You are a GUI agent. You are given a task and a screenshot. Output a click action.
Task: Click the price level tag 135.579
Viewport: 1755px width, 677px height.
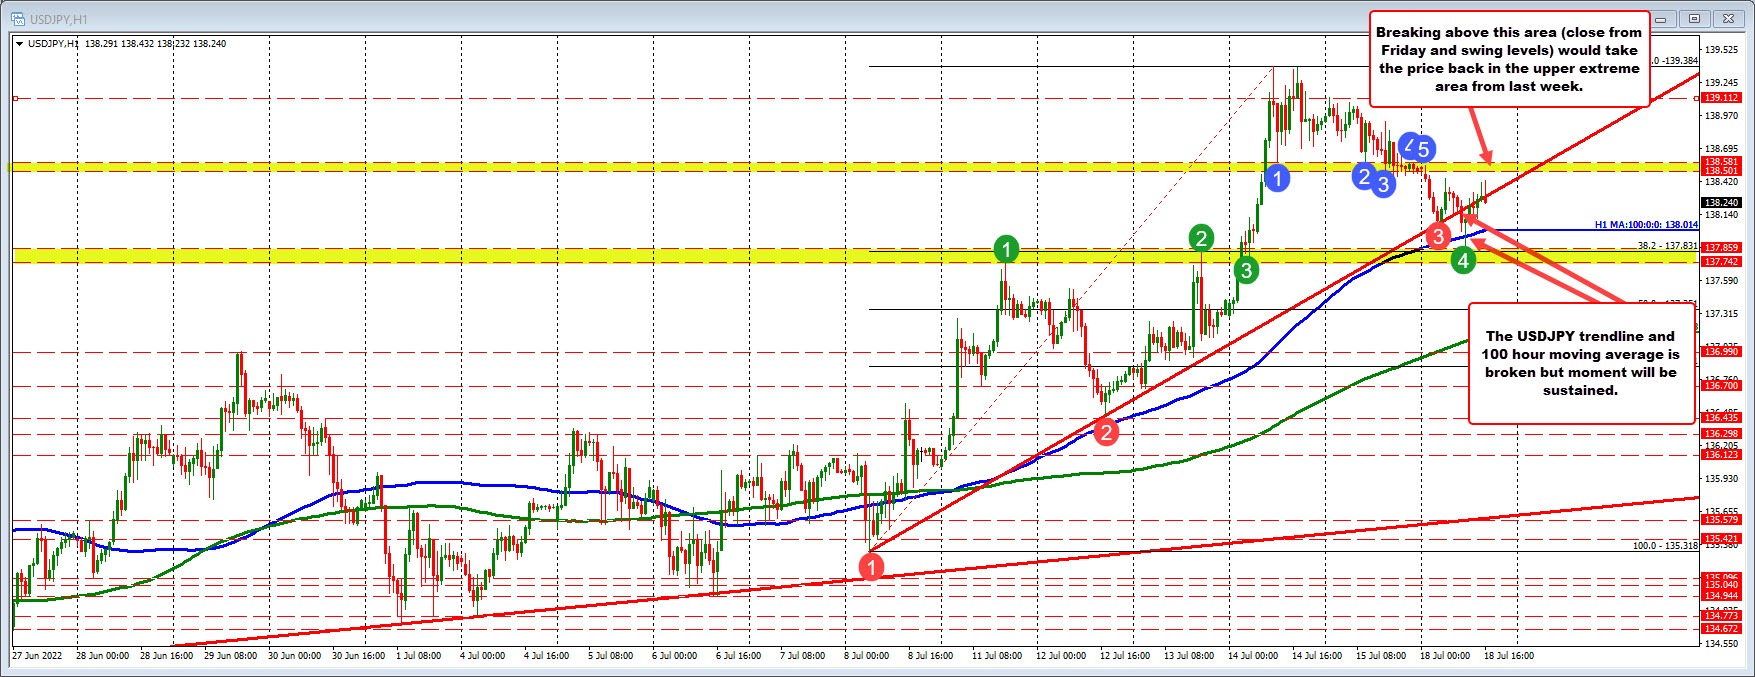coord(1722,520)
